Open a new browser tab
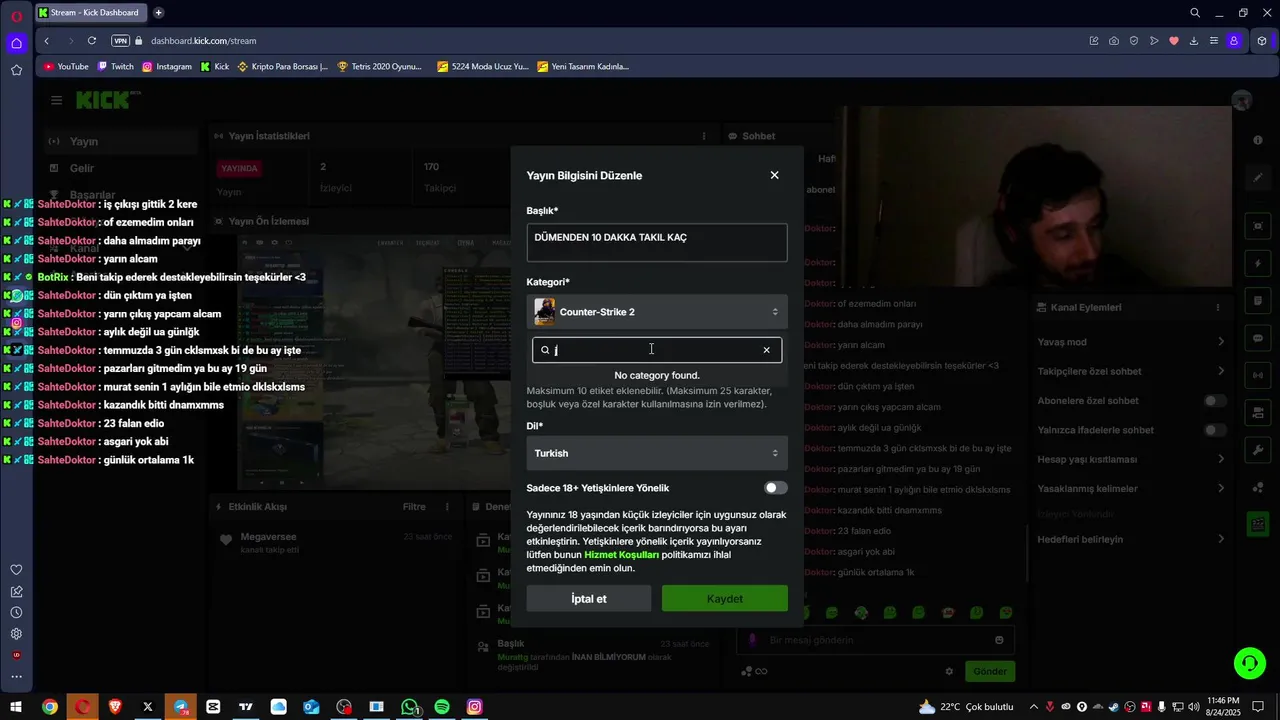 click(158, 13)
